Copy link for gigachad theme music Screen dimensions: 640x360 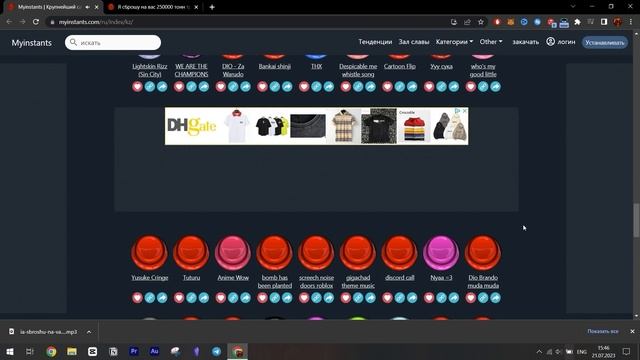coord(358,298)
